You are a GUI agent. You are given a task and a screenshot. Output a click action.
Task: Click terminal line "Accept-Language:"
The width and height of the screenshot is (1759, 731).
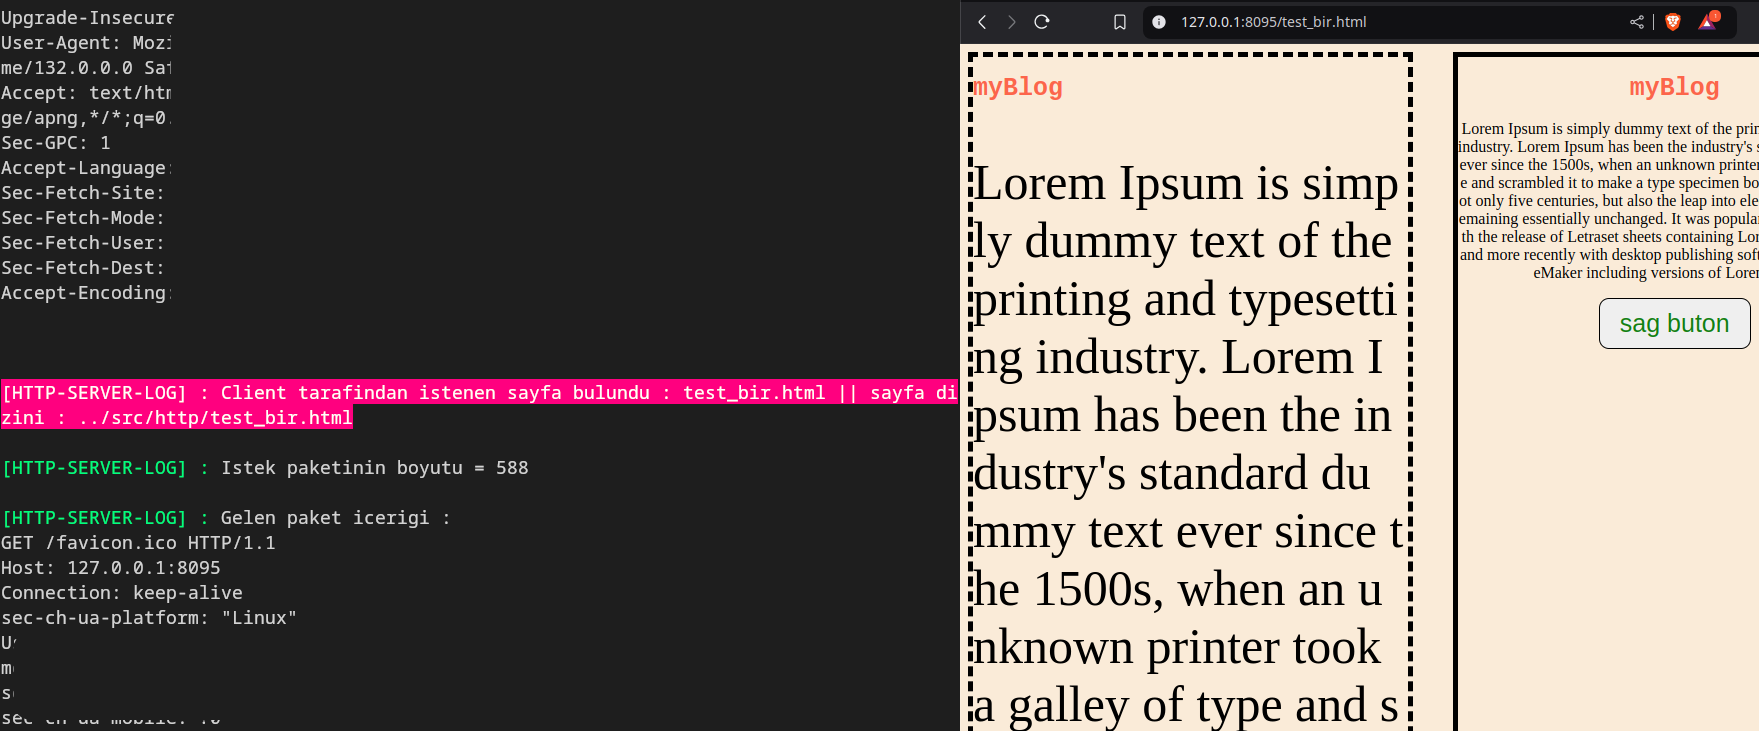(x=86, y=168)
